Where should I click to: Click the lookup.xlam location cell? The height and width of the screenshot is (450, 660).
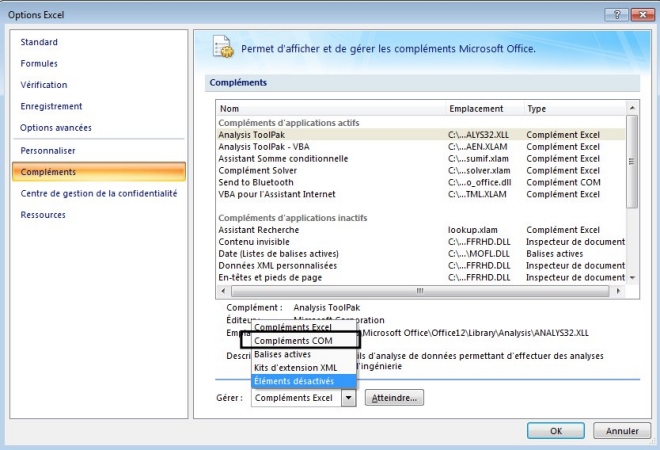[x=472, y=230]
